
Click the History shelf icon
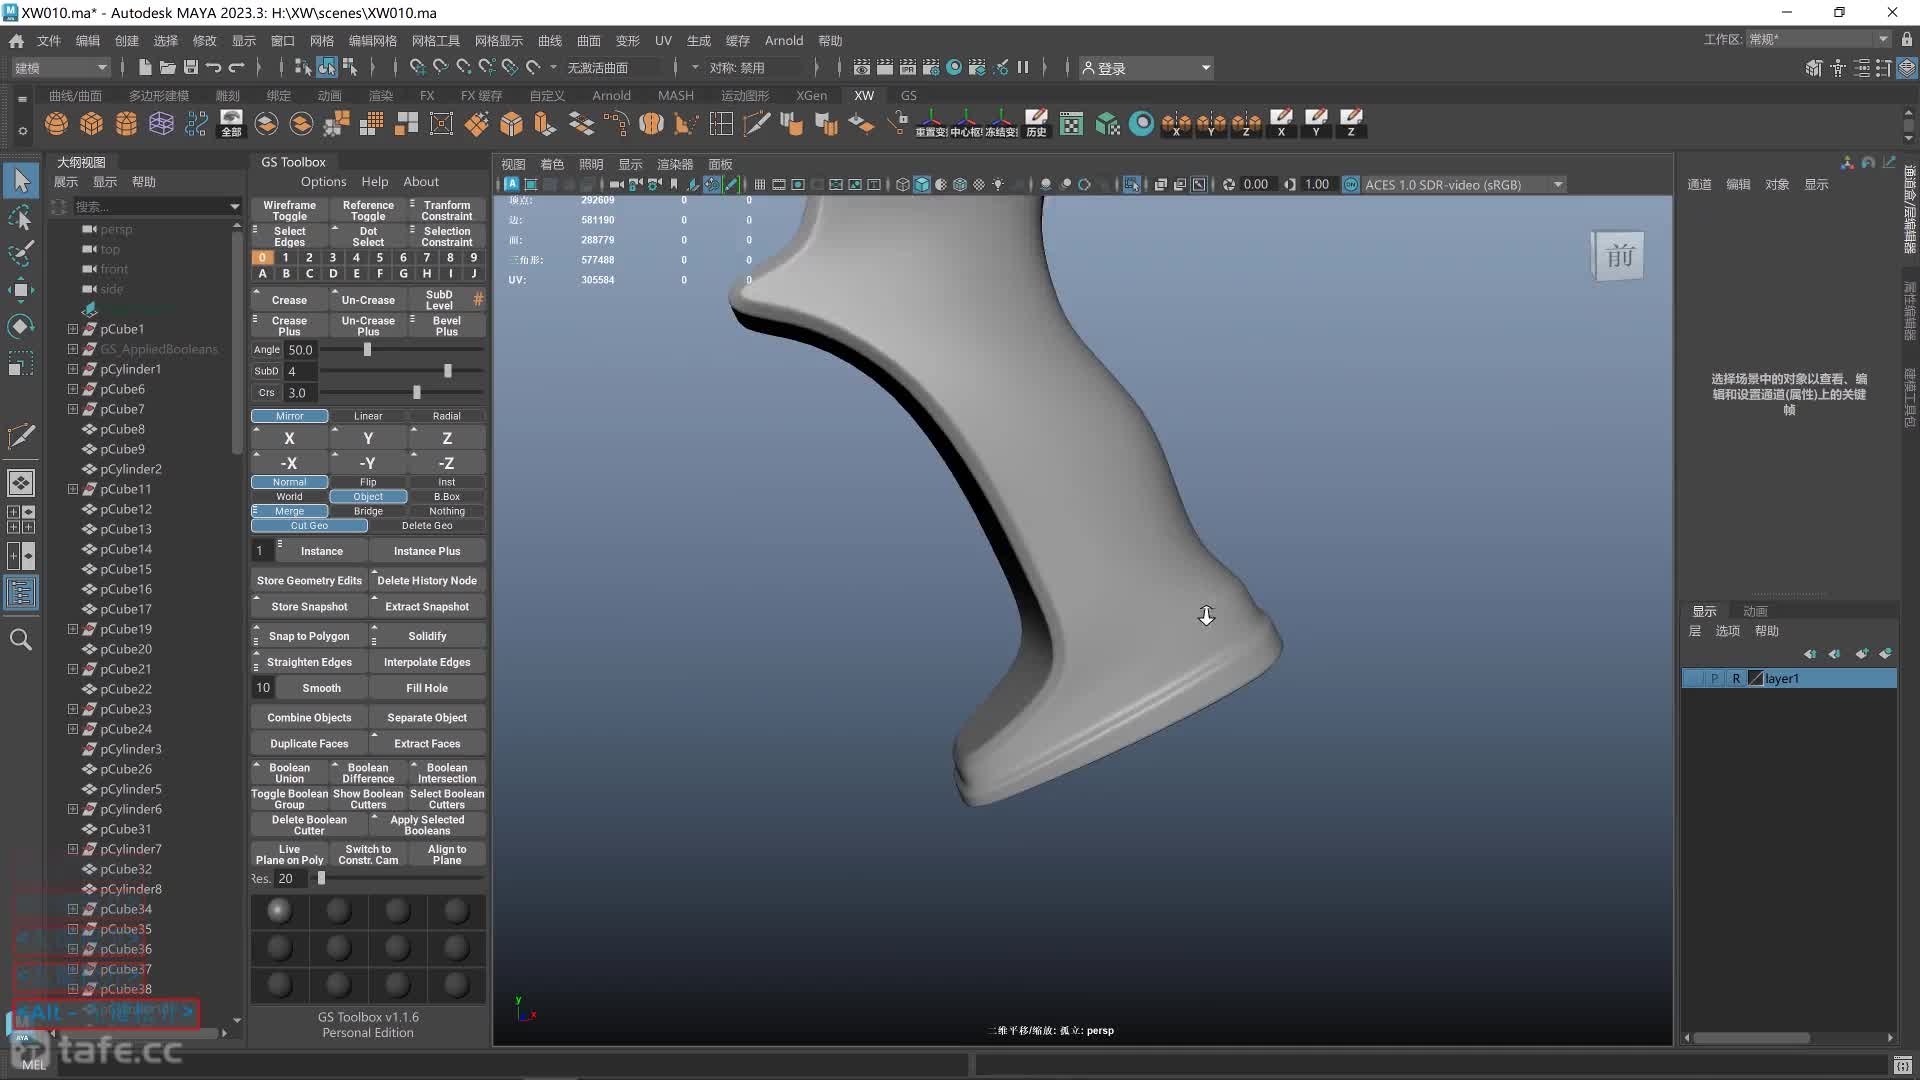pyautogui.click(x=1036, y=124)
